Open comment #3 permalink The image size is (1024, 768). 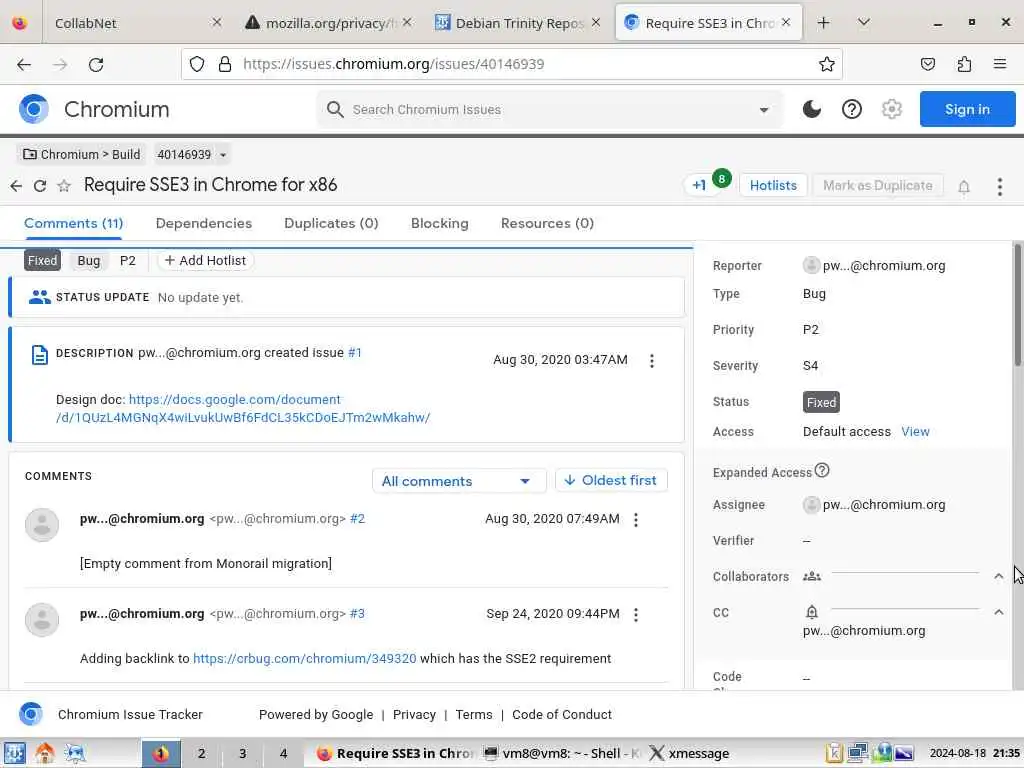(357, 614)
